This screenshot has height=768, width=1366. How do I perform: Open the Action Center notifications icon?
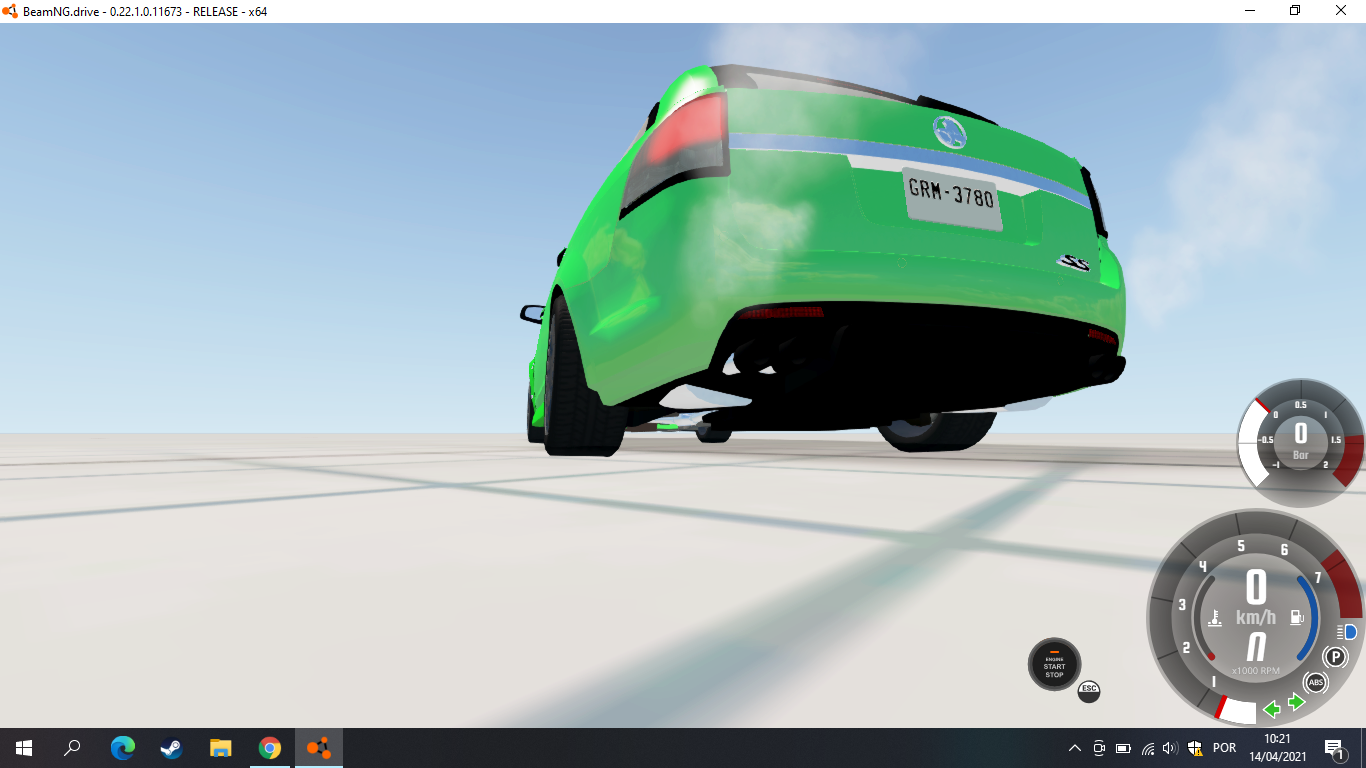(x=1334, y=748)
